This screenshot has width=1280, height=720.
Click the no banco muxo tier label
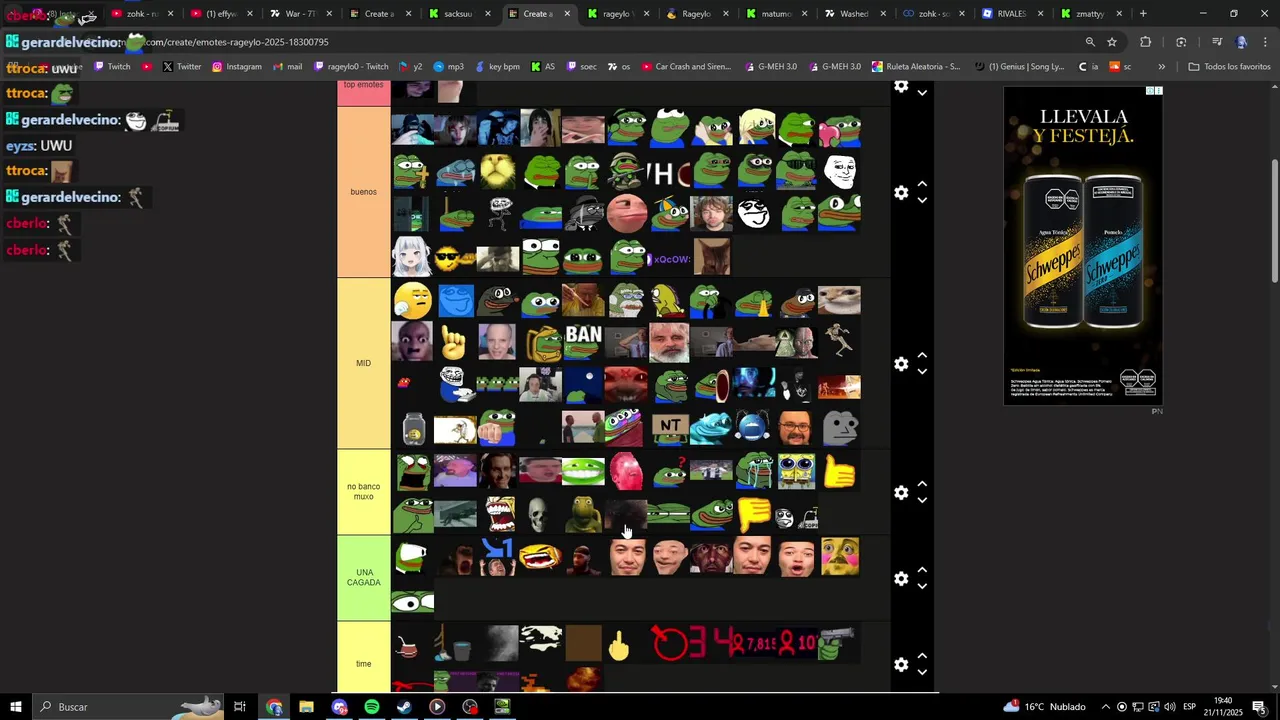(x=363, y=491)
